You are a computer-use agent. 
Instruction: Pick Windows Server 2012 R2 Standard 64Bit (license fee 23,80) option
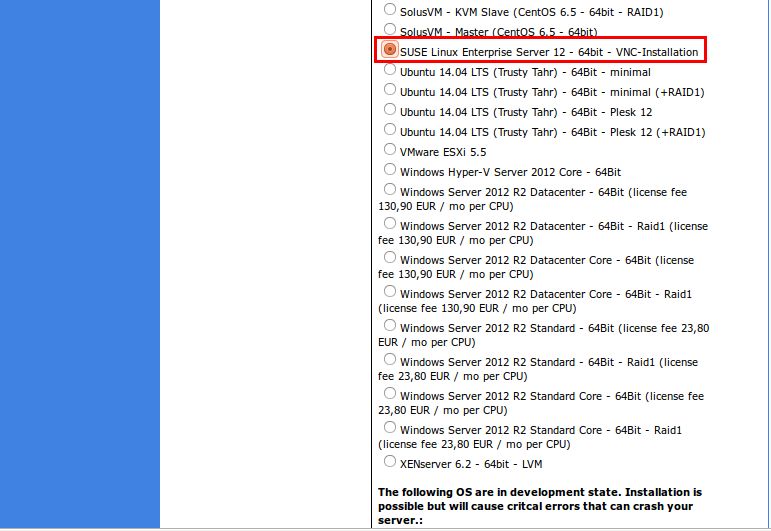tap(389, 325)
